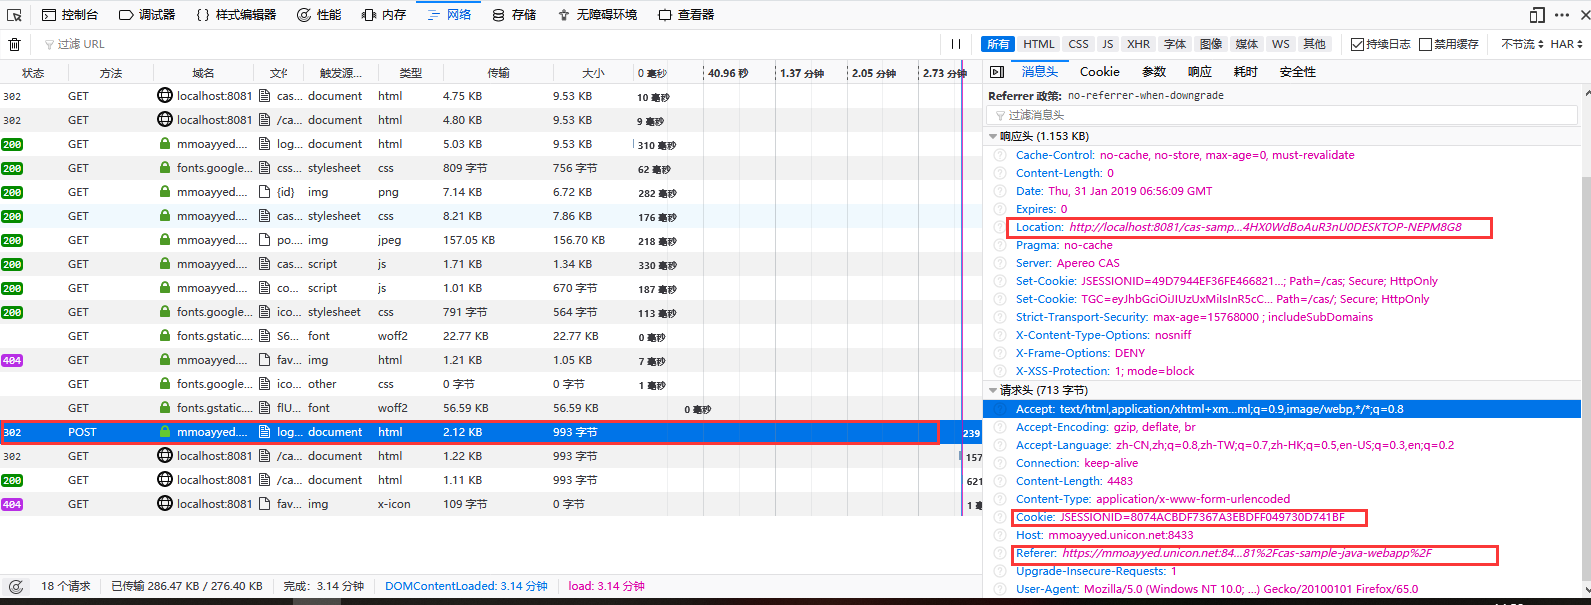Collapse the 响应头 response headers section
The image size is (1591, 605).
point(993,136)
